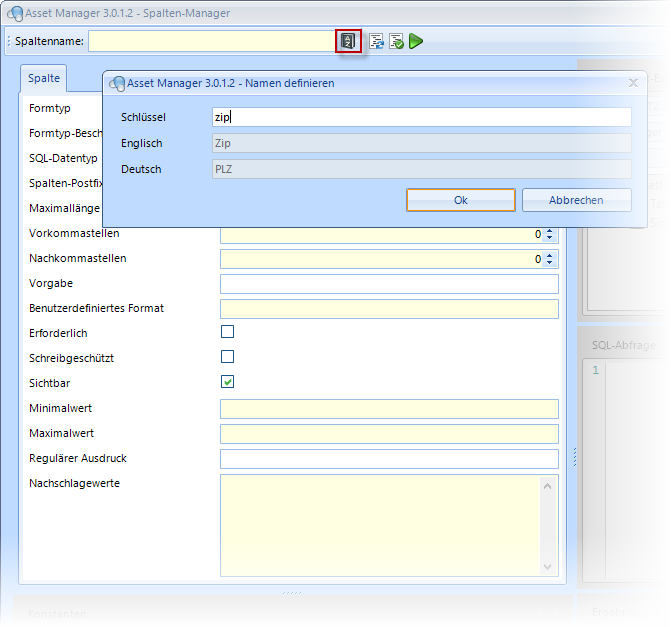The height and width of the screenshot is (627, 671).
Task: Click the Minimalwert input field
Action: click(x=389, y=409)
